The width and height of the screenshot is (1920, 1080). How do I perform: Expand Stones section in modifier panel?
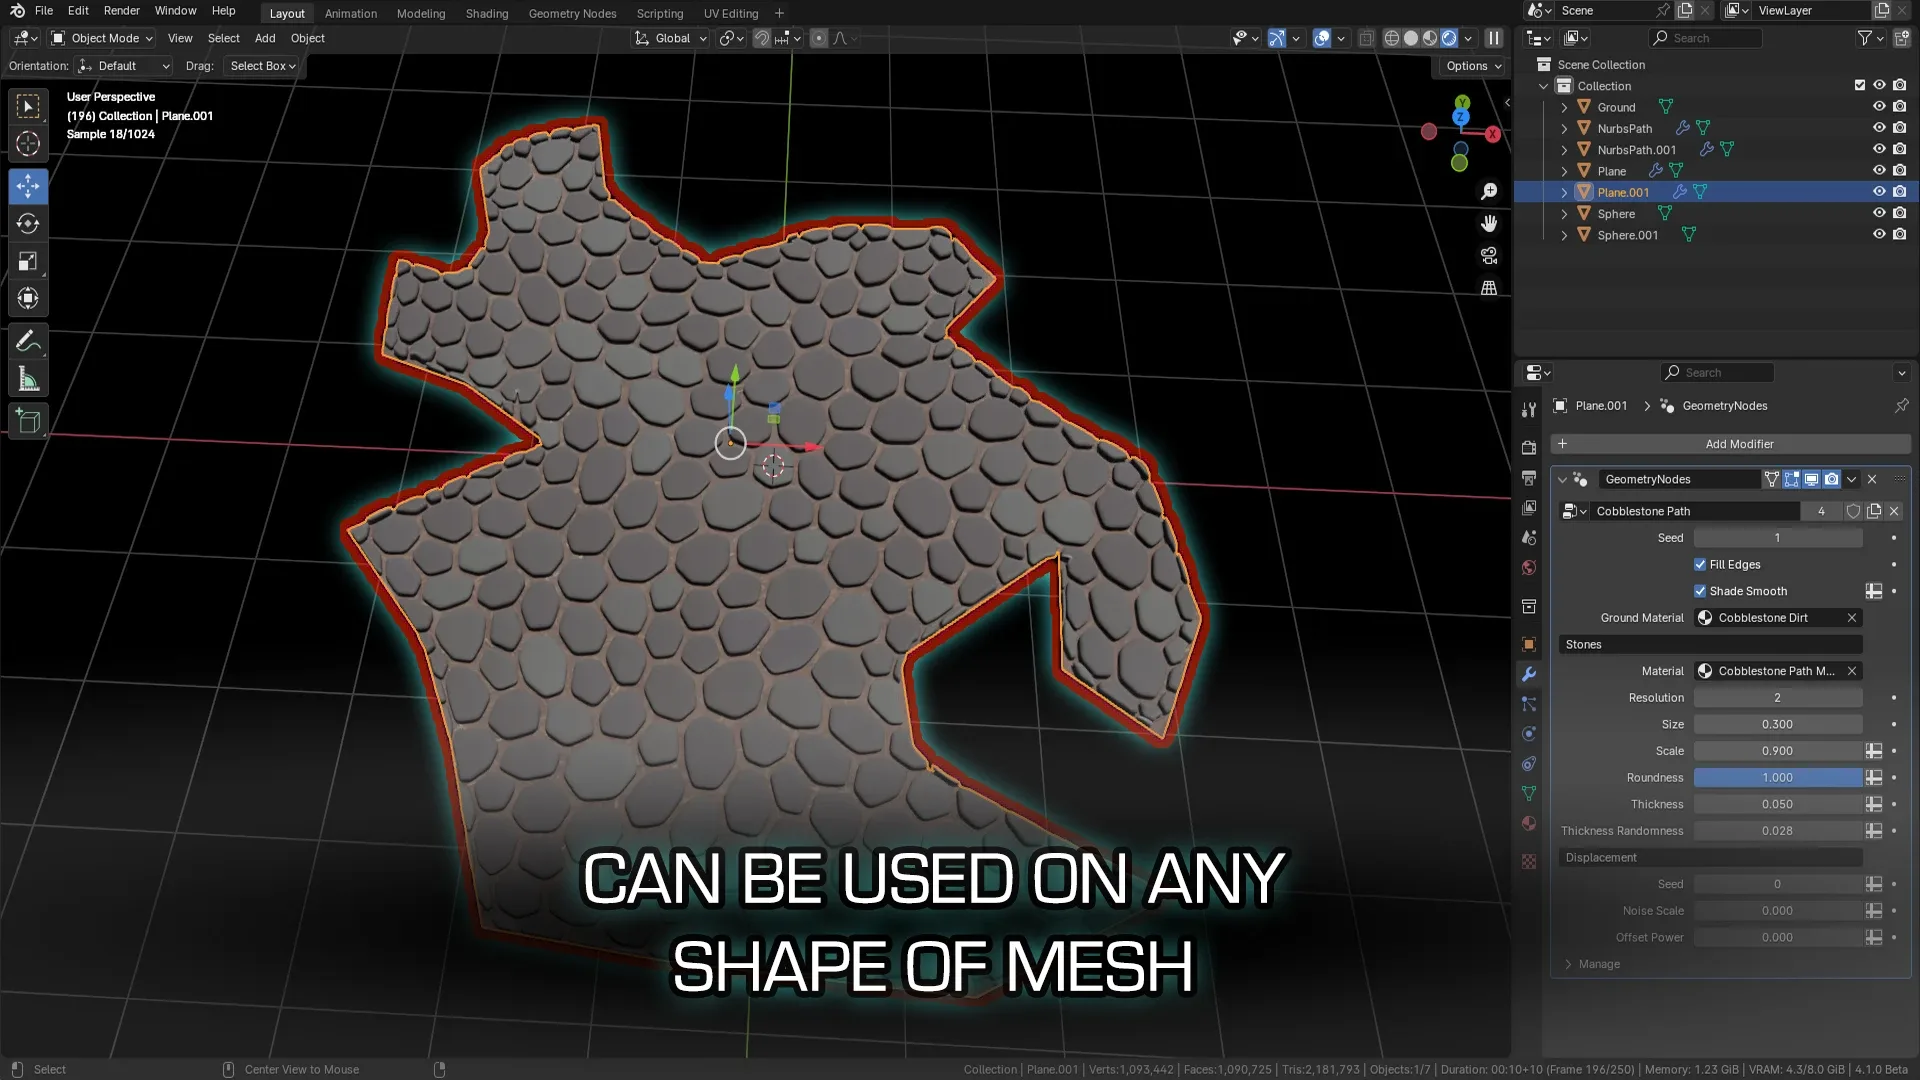pyautogui.click(x=1582, y=644)
